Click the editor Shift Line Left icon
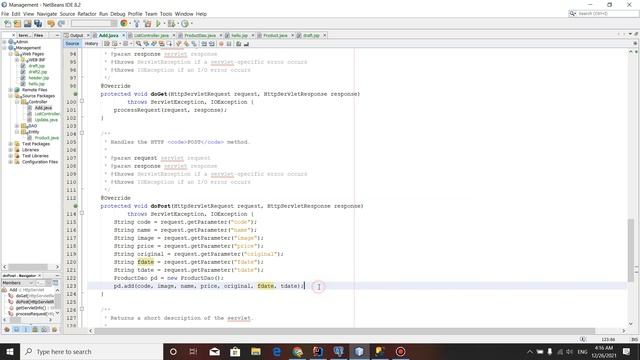Image resolution: width=640 pixels, height=360 pixels. (x=204, y=44)
